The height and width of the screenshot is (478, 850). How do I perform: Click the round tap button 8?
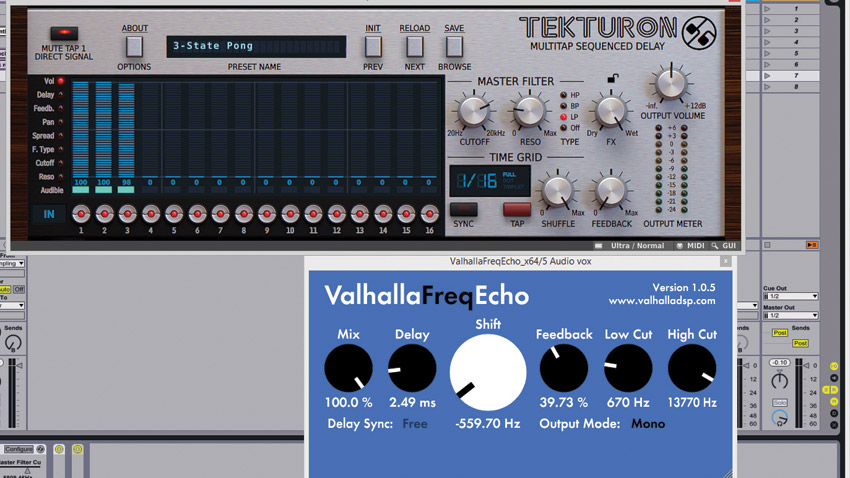243,214
